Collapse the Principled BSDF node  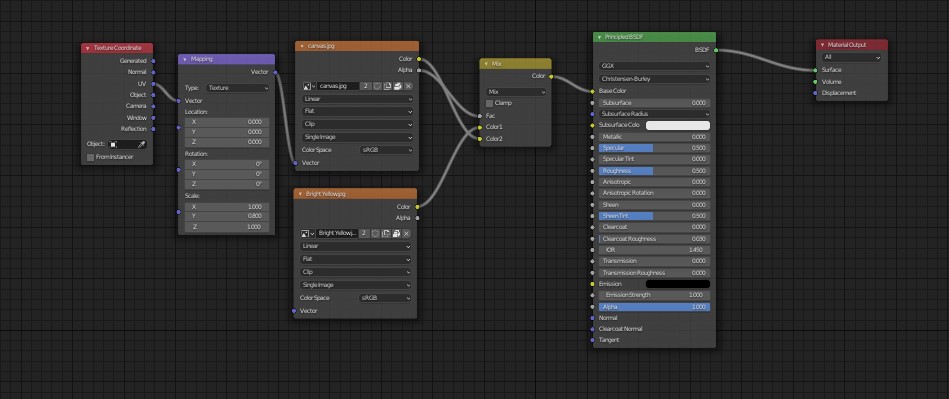(600, 38)
